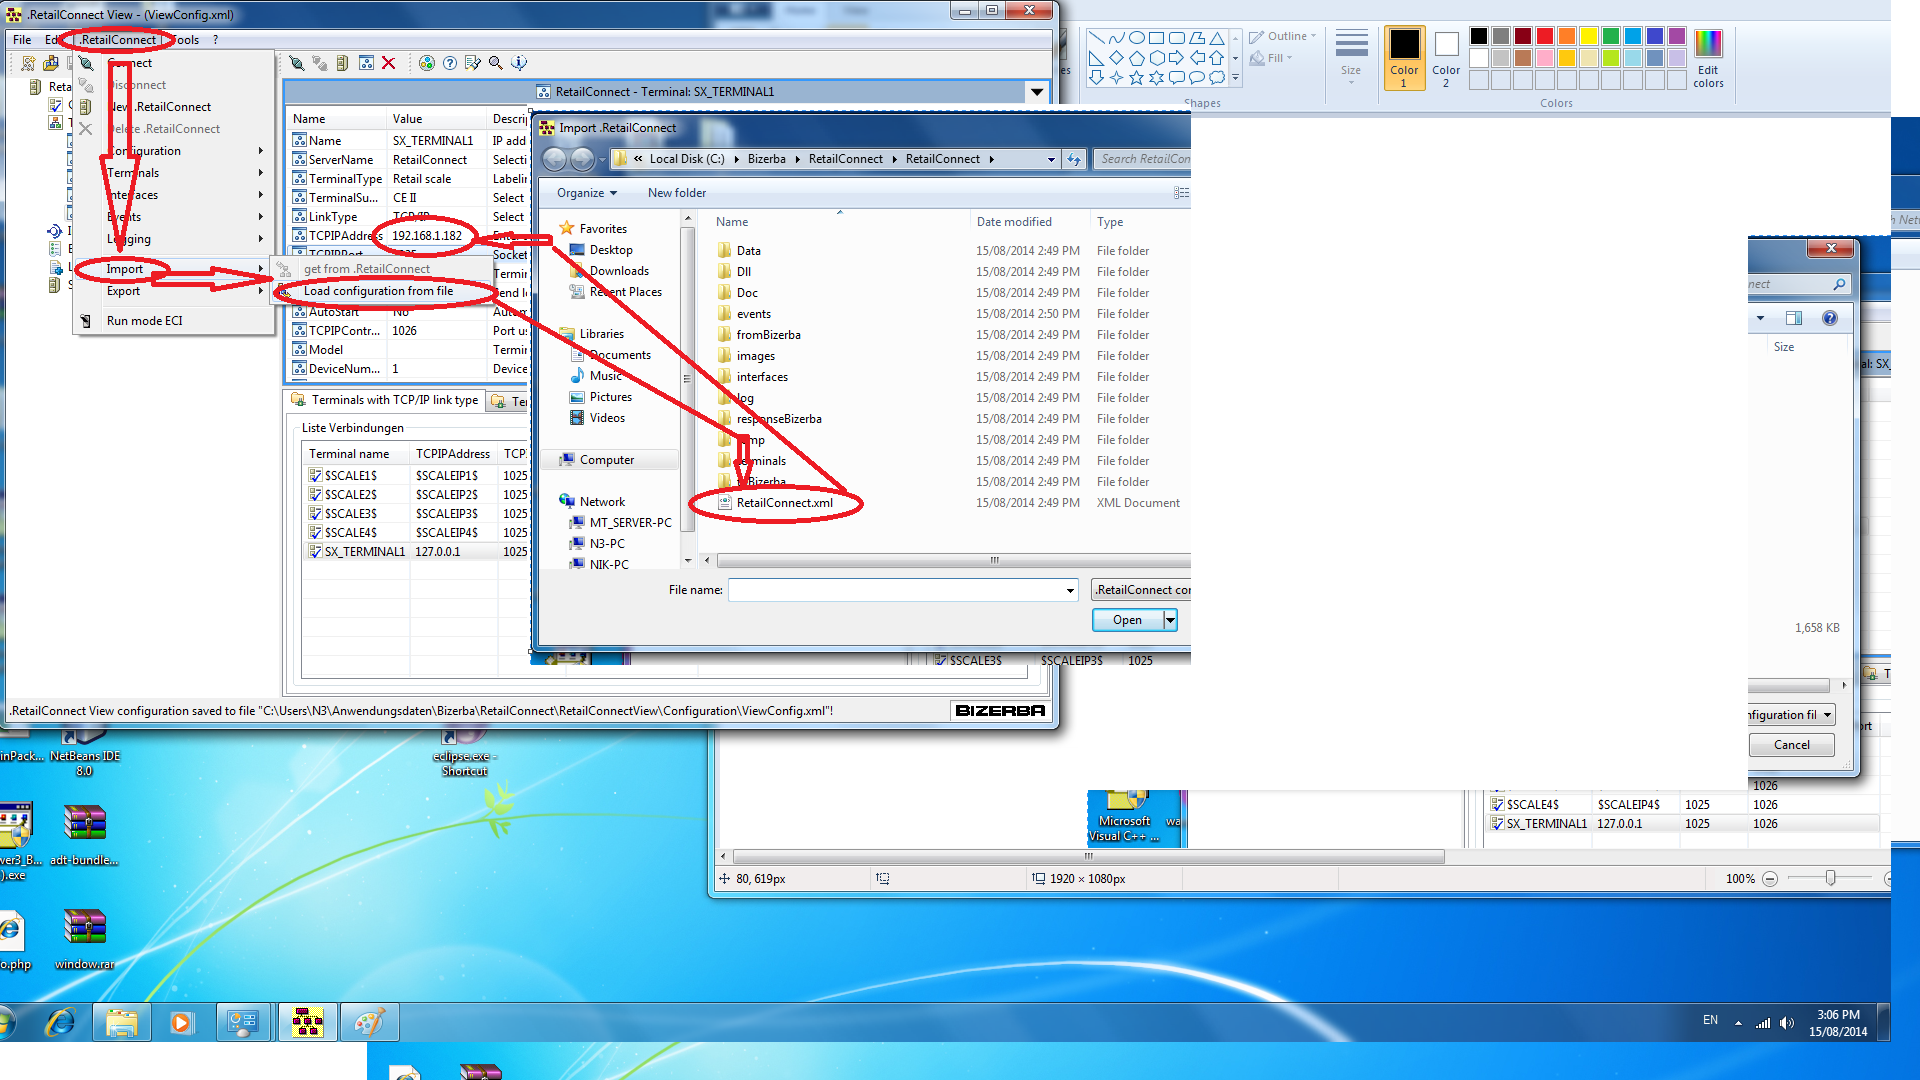The height and width of the screenshot is (1080, 1920).
Task: Click the terminal properties icon beside the red X
Action: click(366, 63)
